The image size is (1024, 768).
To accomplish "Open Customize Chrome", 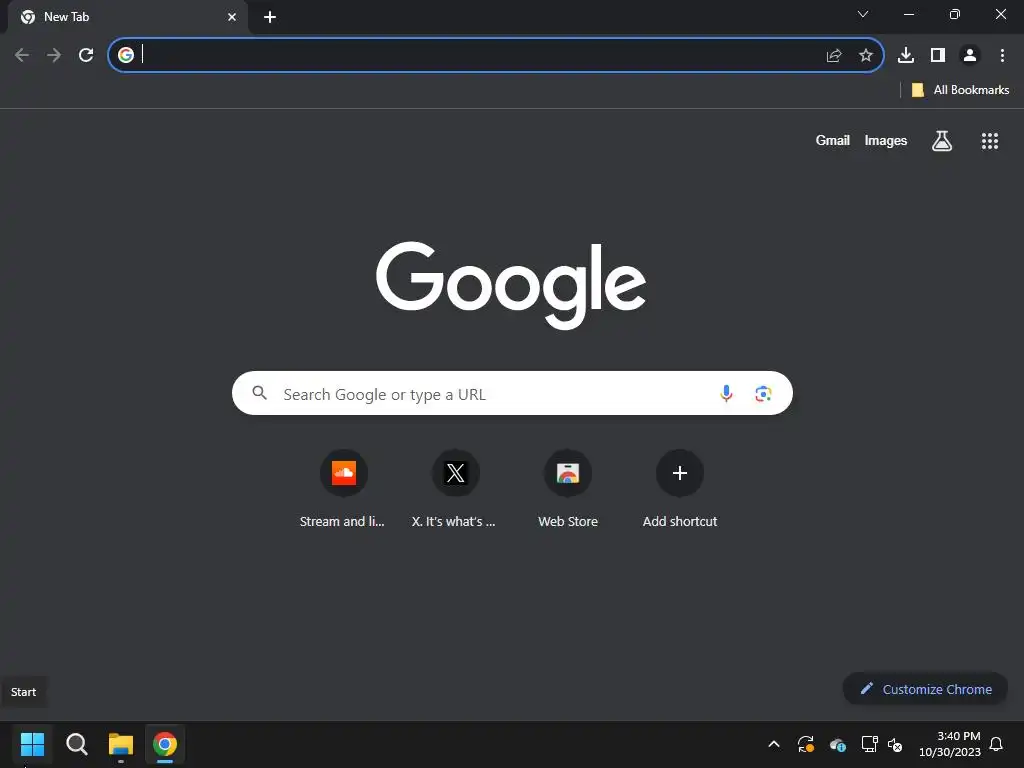I will (x=925, y=689).
